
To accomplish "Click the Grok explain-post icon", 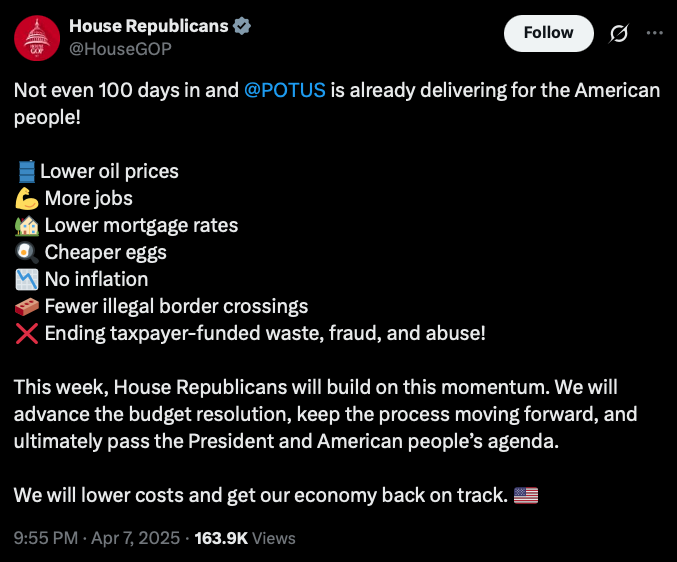I will [x=618, y=34].
